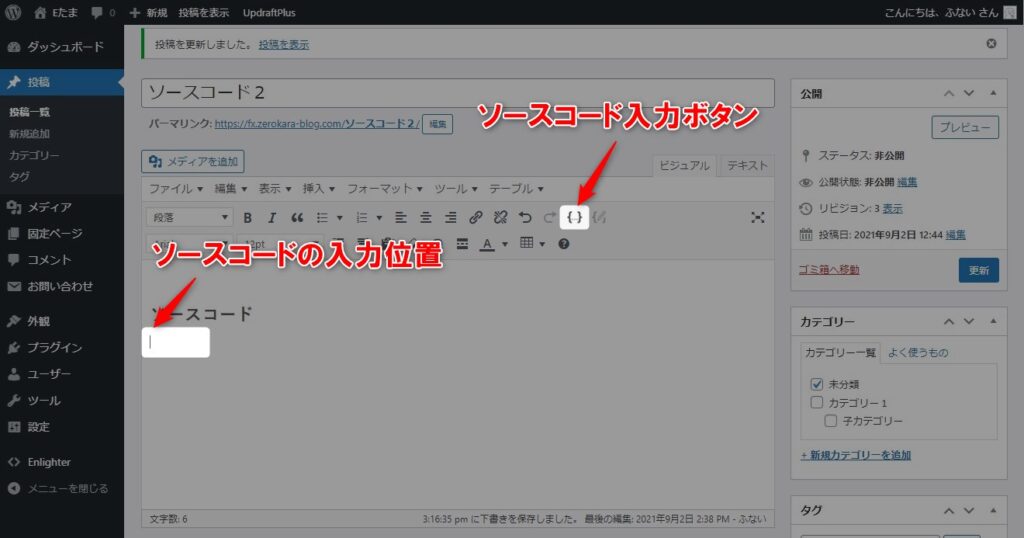Open the 編集 editor menu
Image resolution: width=1024 pixels, height=538 pixels.
(x=231, y=189)
